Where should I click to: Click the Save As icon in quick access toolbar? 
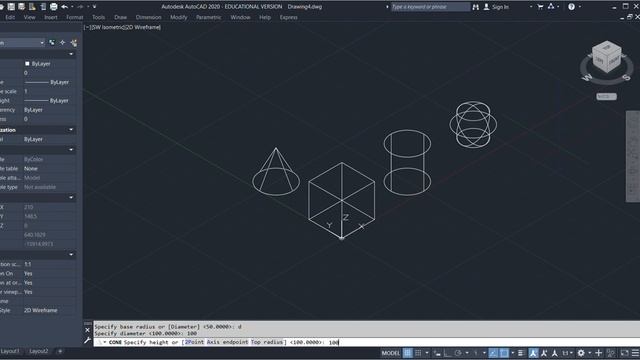coord(21,7)
